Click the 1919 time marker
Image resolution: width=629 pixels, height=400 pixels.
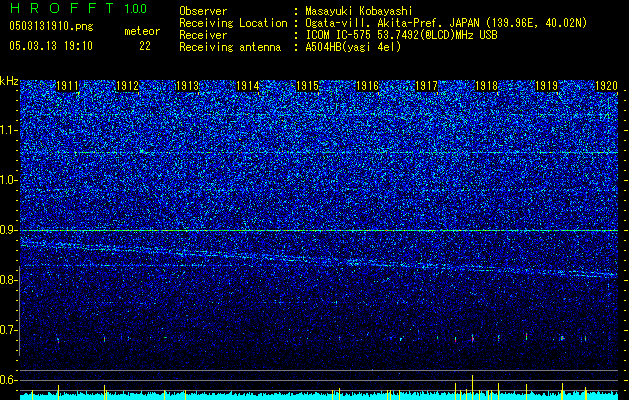point(546,86)
